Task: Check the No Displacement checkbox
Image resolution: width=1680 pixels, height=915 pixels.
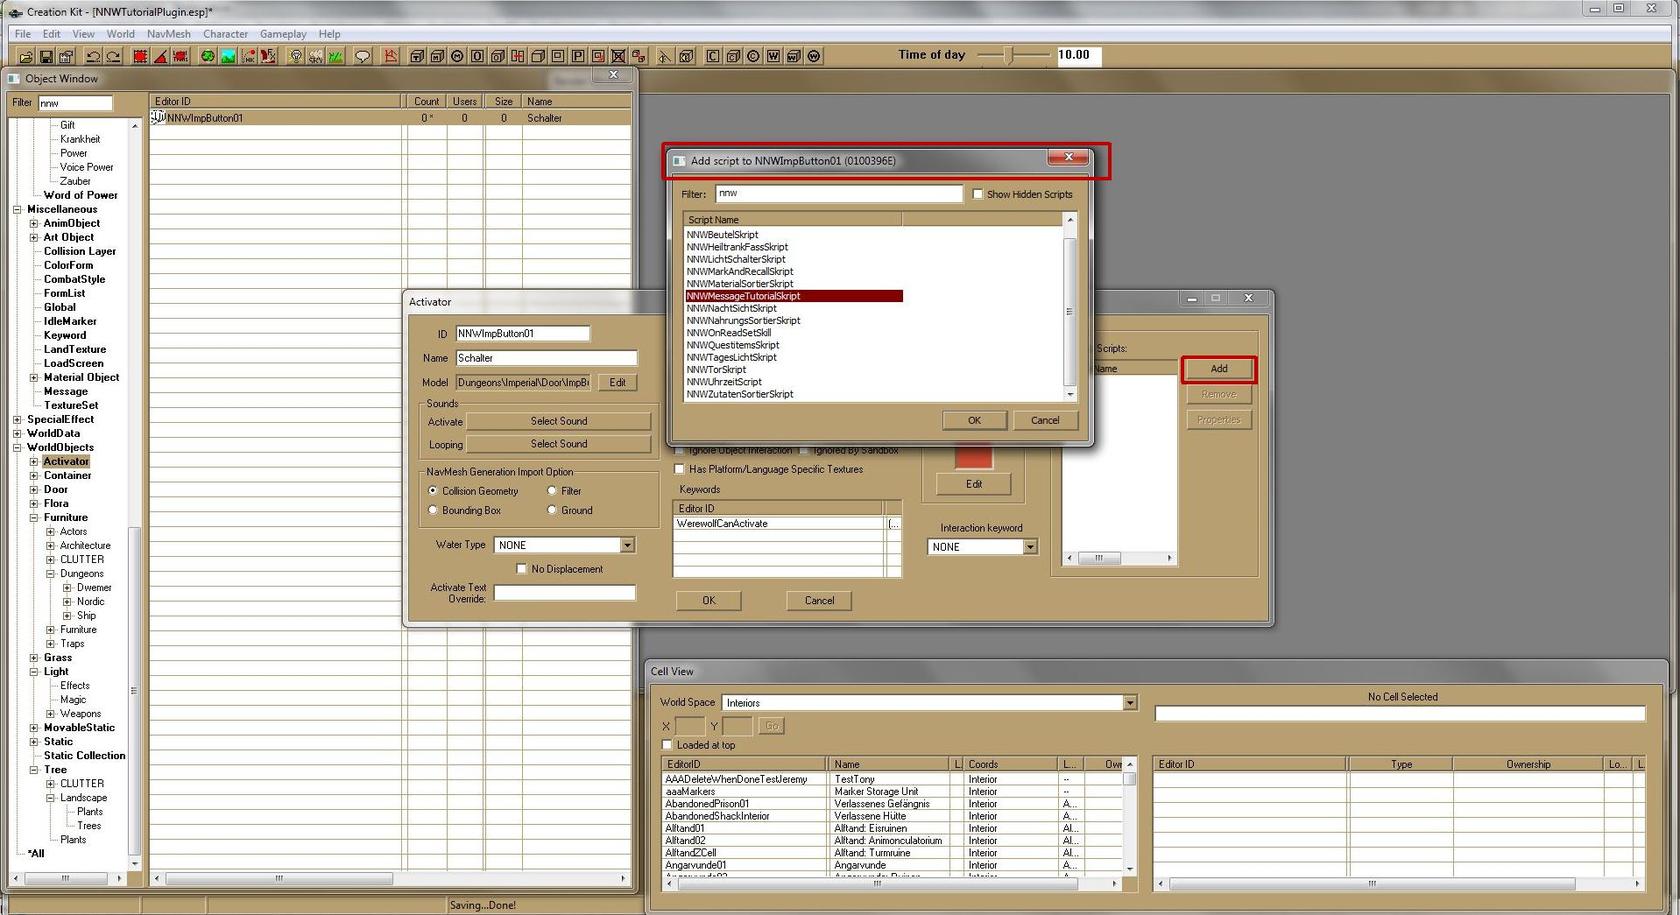Action: point(521,569)
